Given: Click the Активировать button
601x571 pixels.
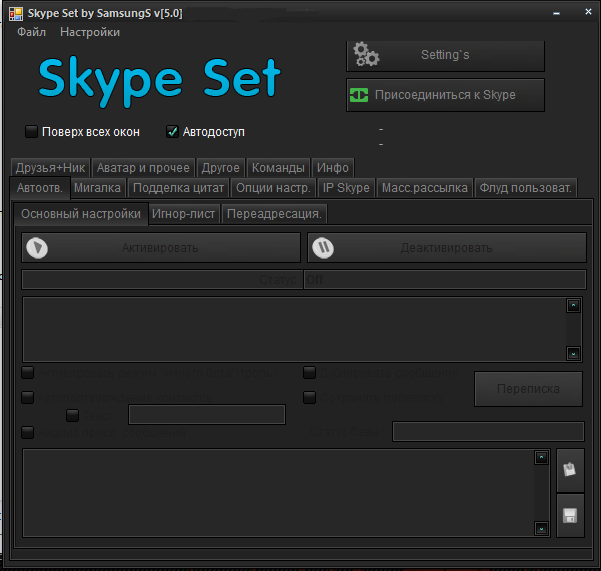Looking at the screenshot, I should tap(161, 248).
